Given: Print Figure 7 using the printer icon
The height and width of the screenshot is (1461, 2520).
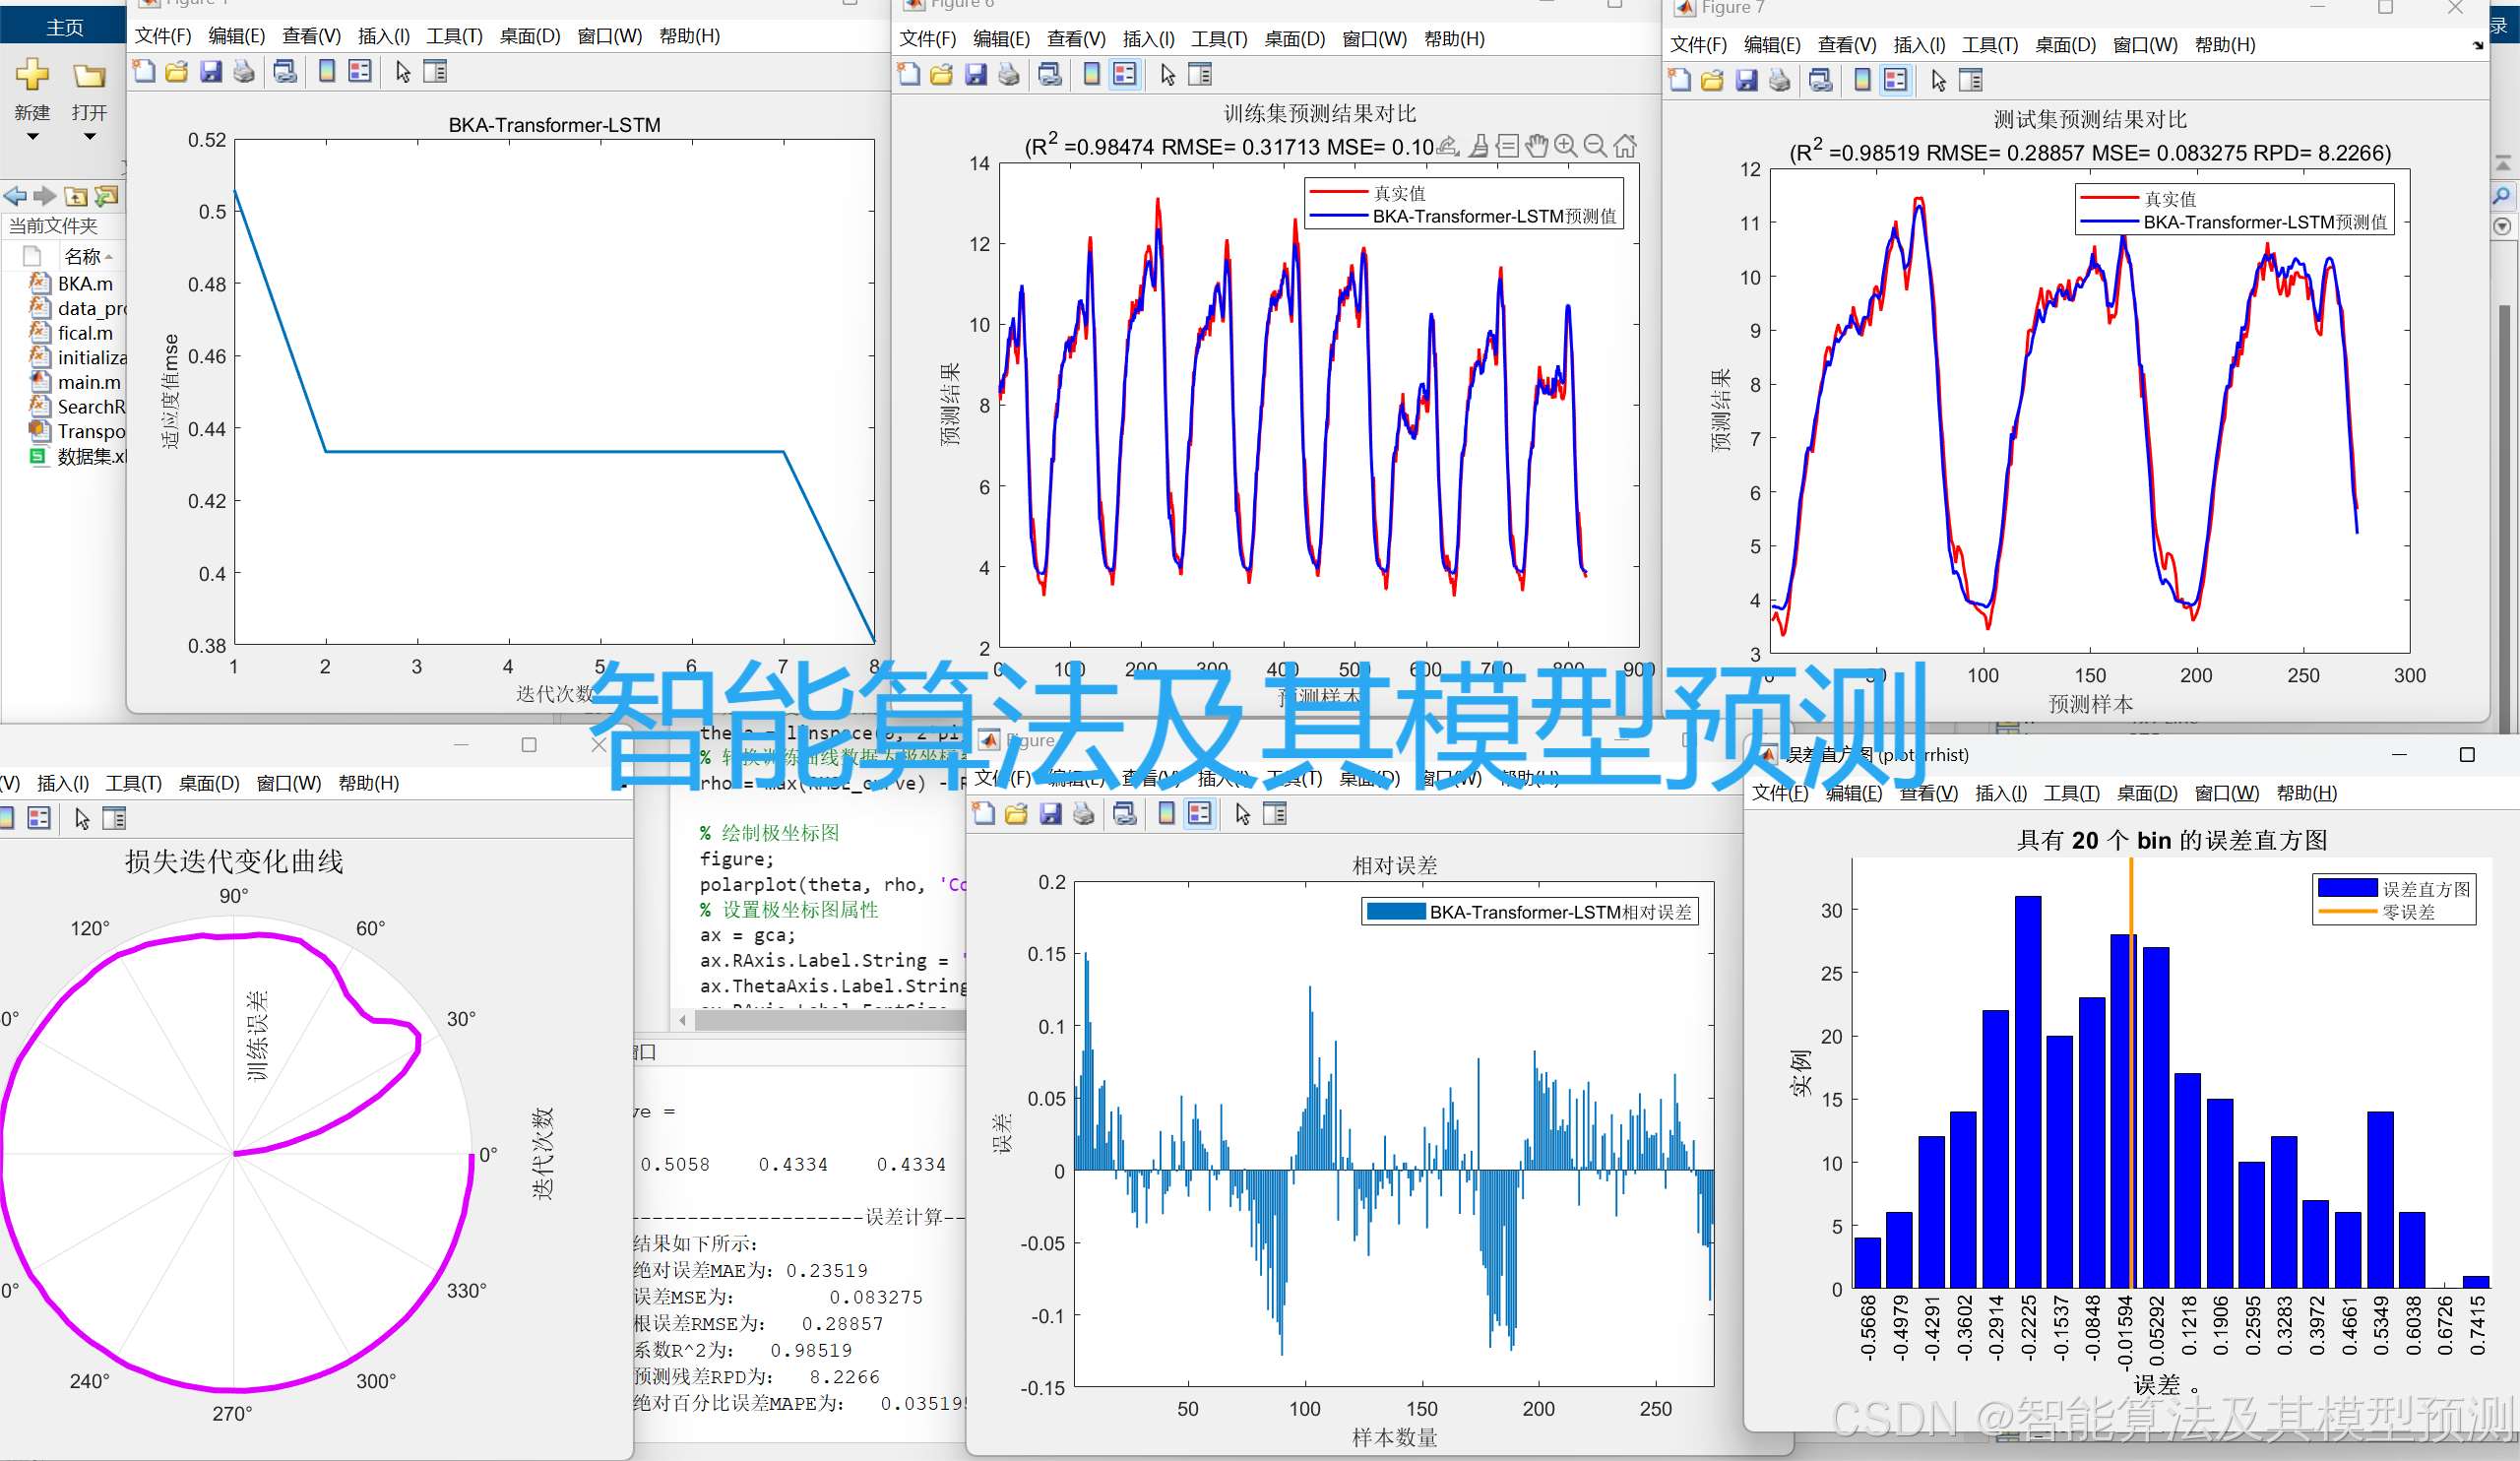Looking at the screenshot, I should (1780, 80).
